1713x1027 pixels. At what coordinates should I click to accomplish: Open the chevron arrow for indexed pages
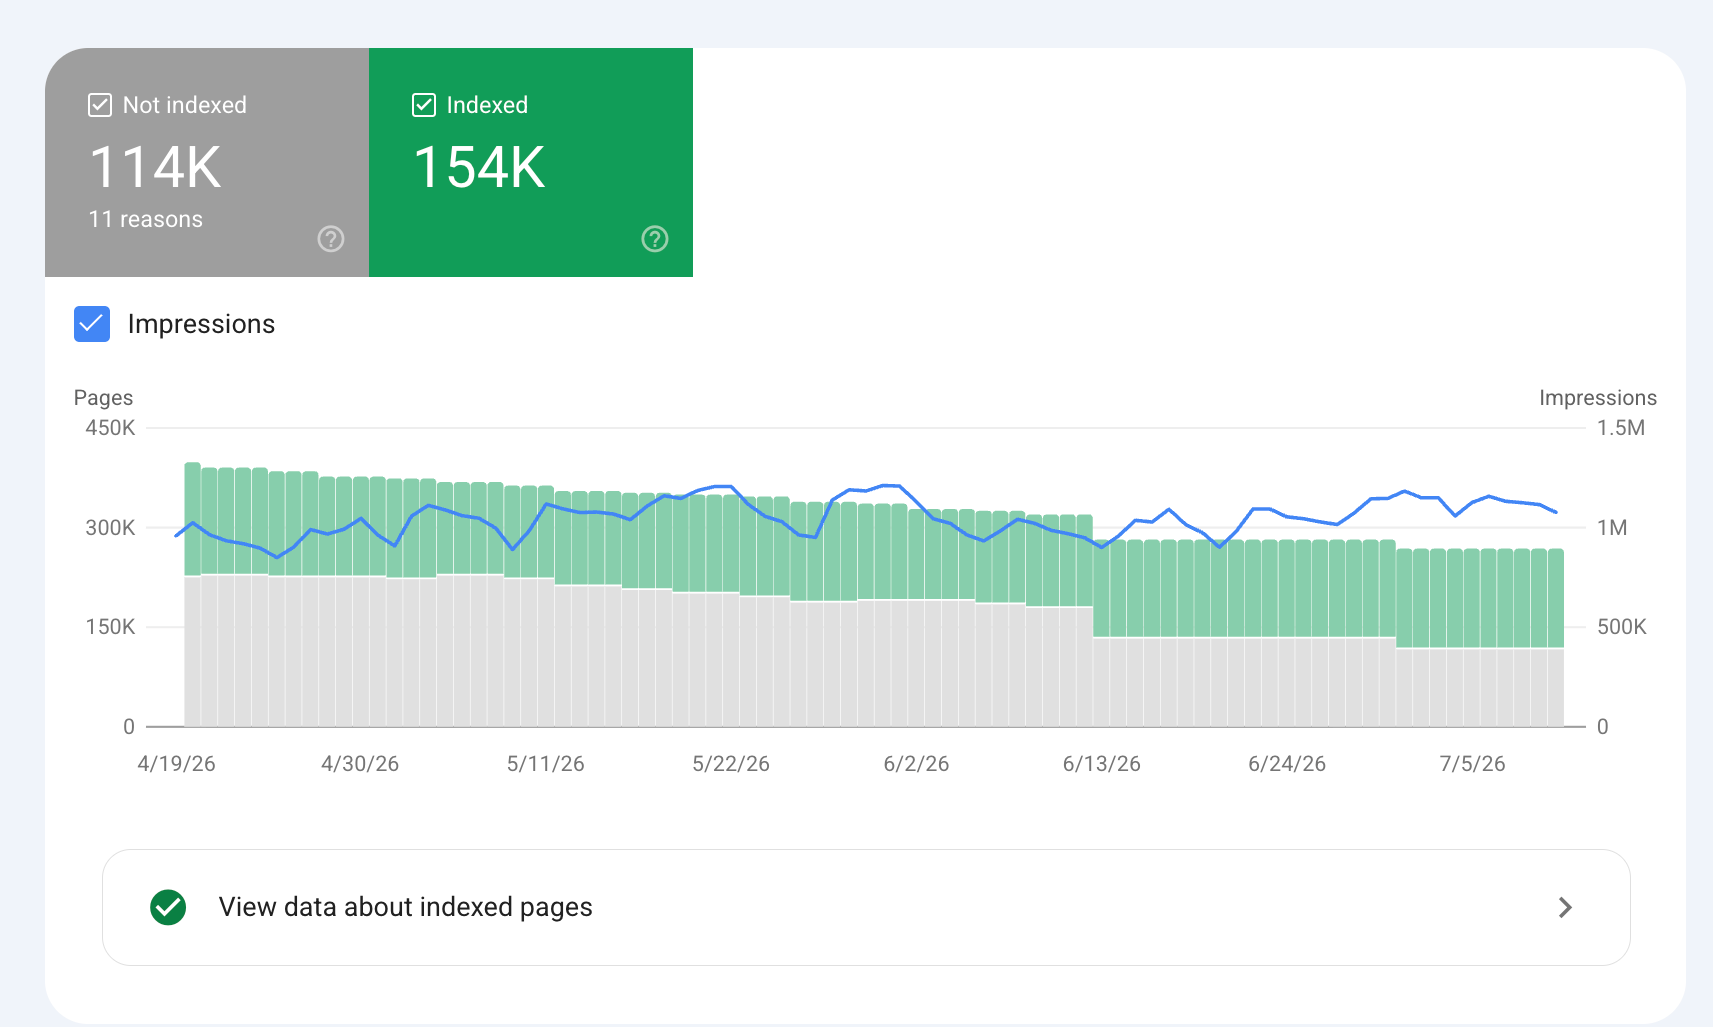(x=1565, y=907)
